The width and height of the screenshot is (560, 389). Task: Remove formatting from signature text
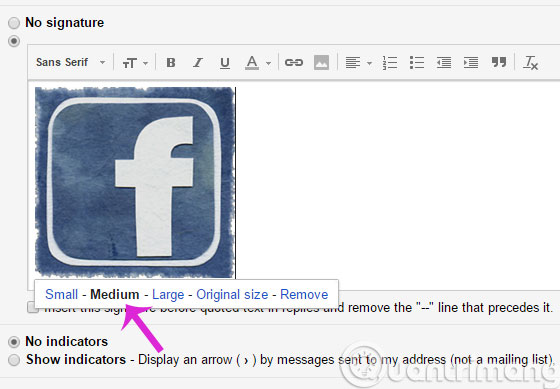click(x=530, y=63)
